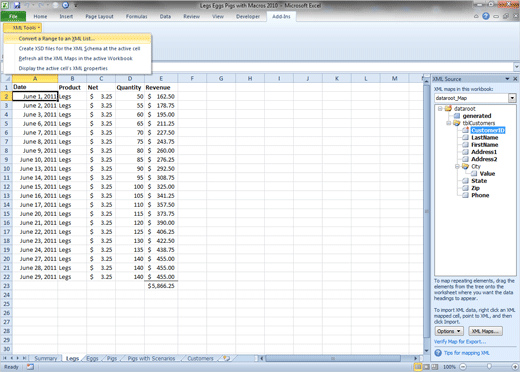Click the horizontal scrollbar thumb

(x=333, y=358)
